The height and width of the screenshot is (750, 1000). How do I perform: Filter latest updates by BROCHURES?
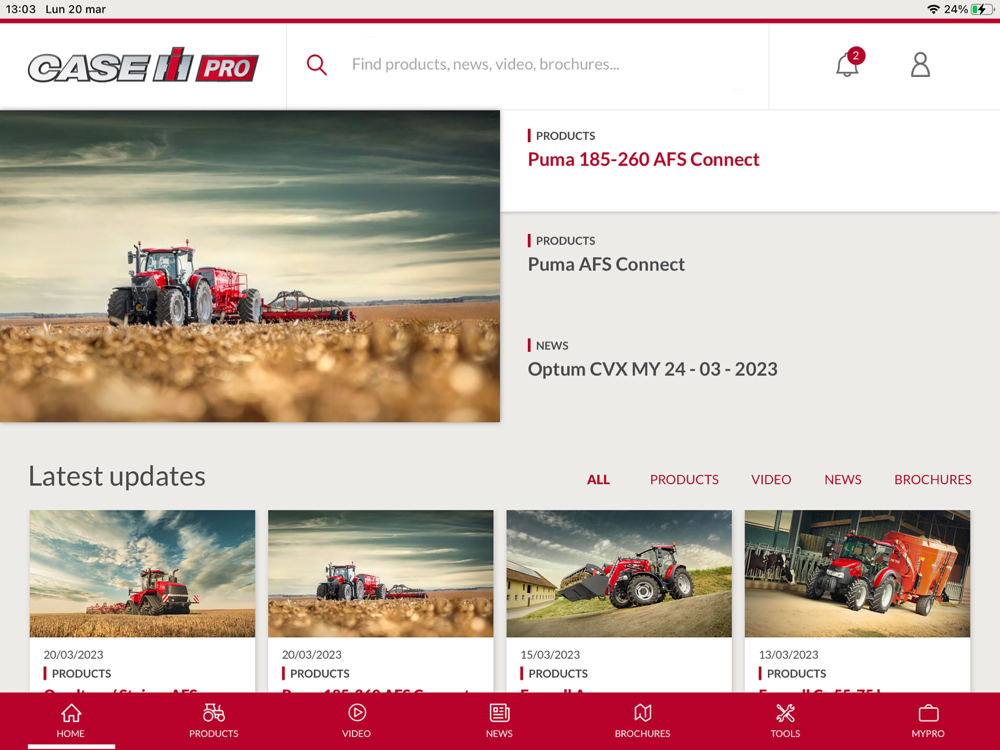932,480
